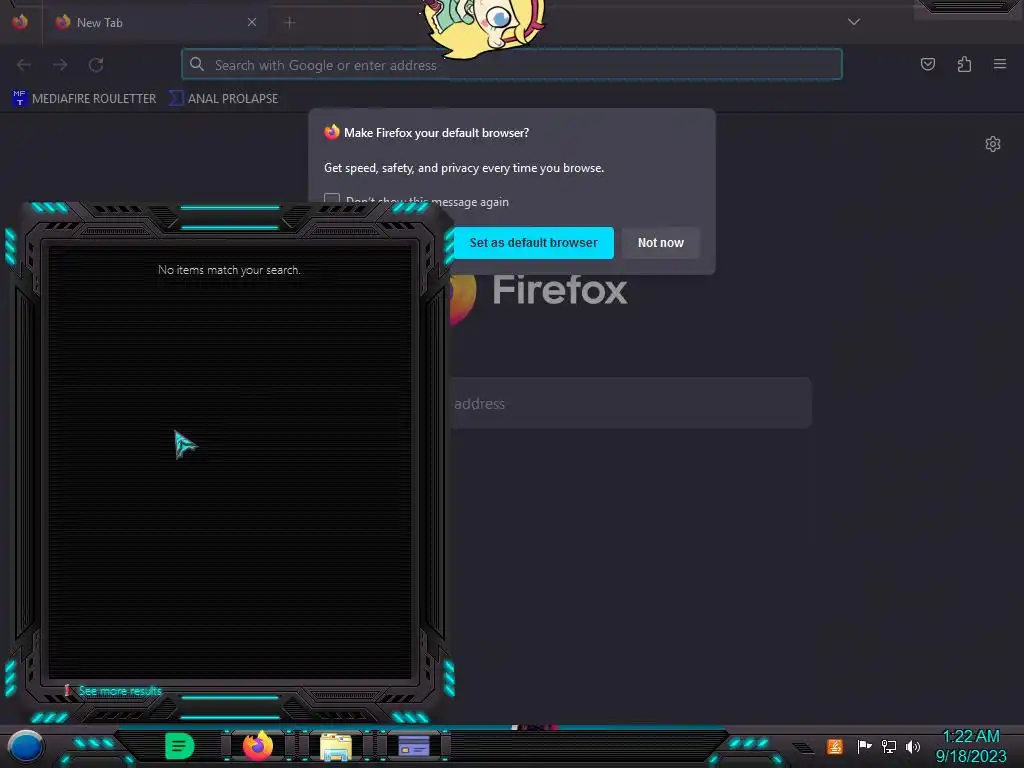Click the new tab page search field

[x=630, y=403]
